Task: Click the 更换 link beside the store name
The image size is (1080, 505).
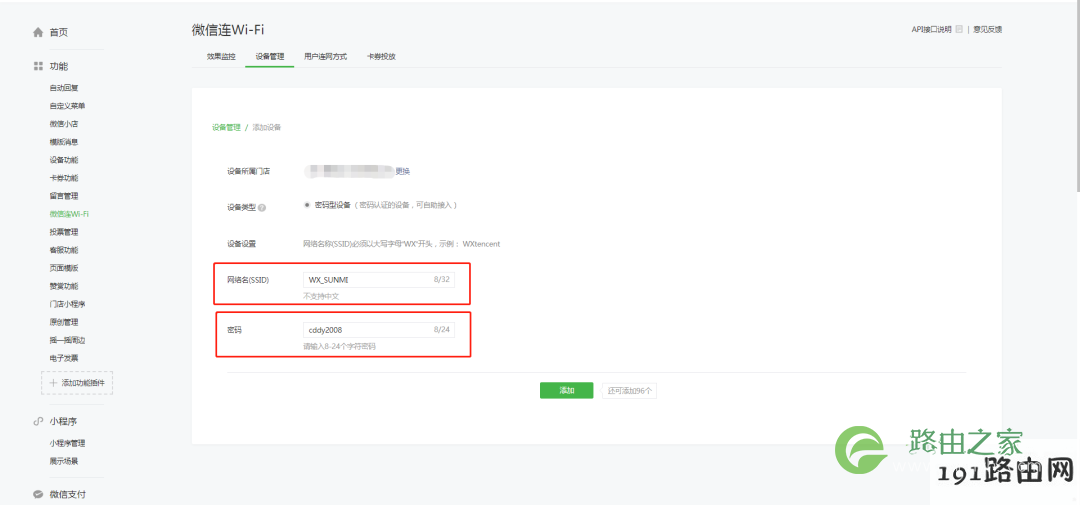Action: pyautogui.click(x=402, y=171)
